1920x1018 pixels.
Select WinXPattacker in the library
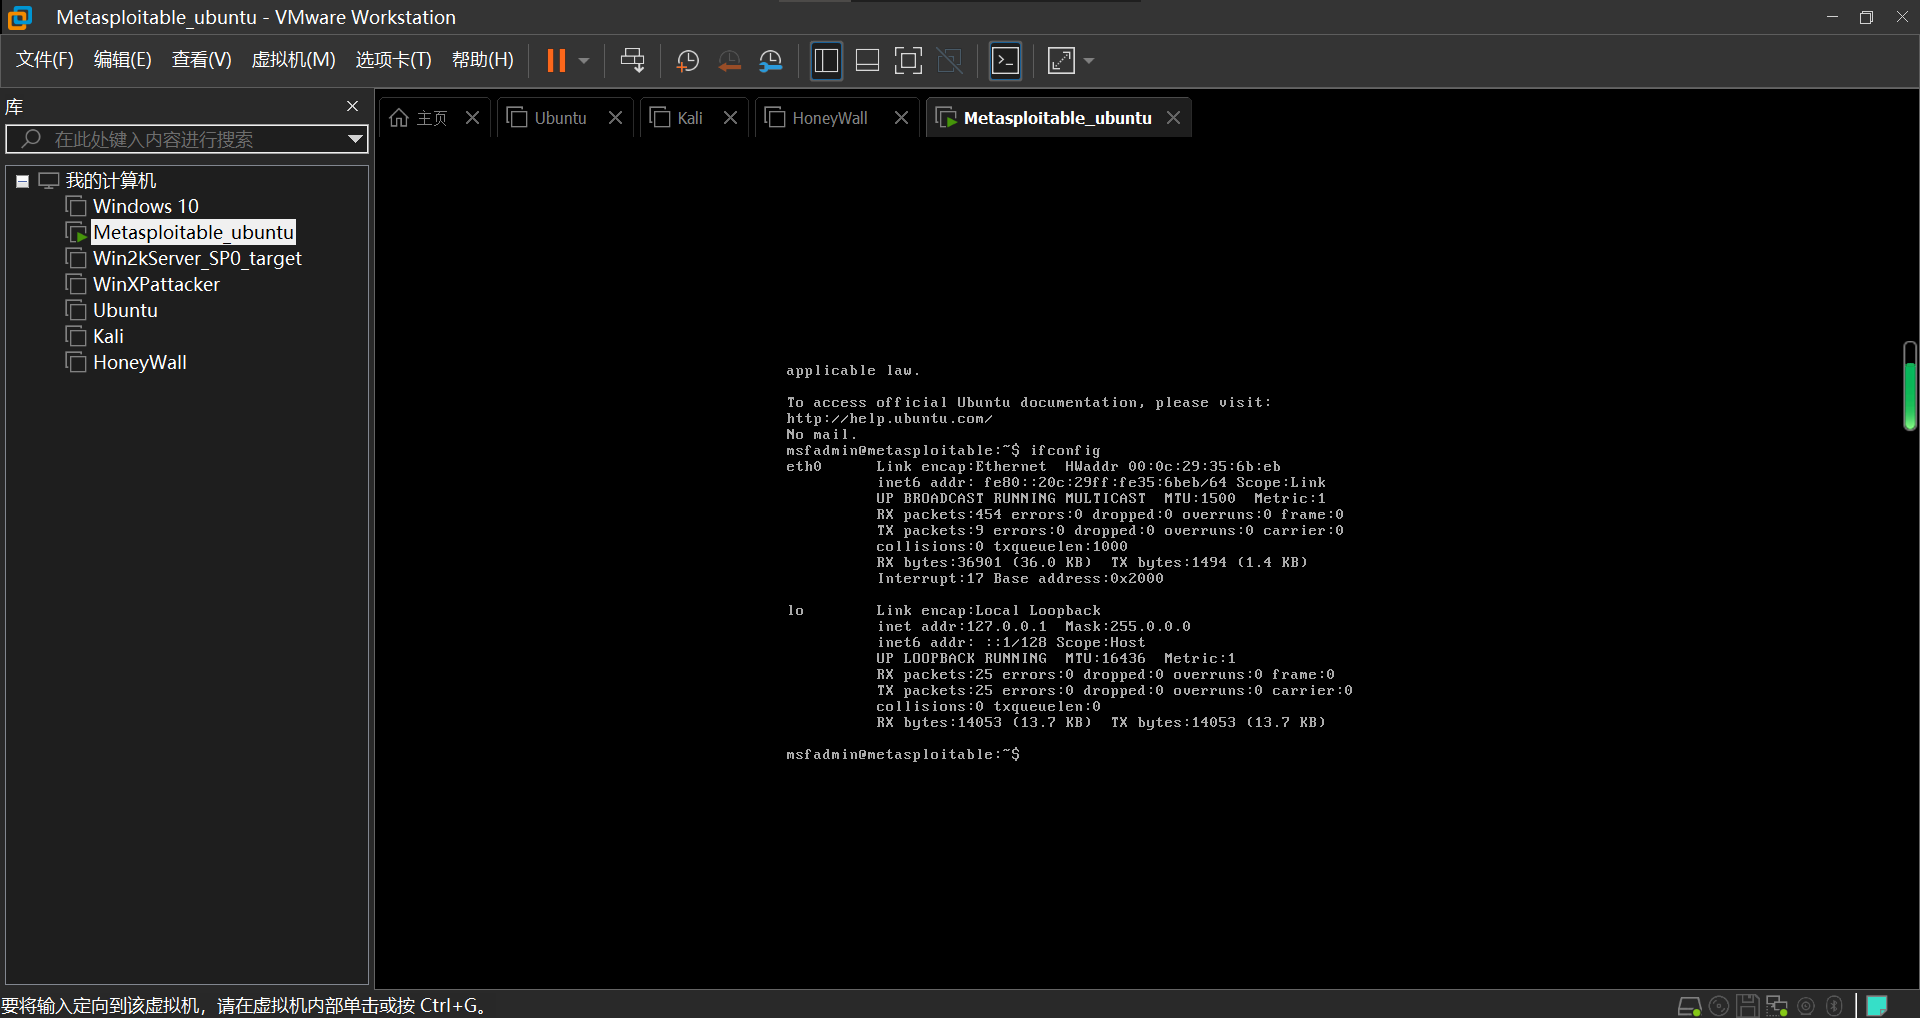point(156,284)
